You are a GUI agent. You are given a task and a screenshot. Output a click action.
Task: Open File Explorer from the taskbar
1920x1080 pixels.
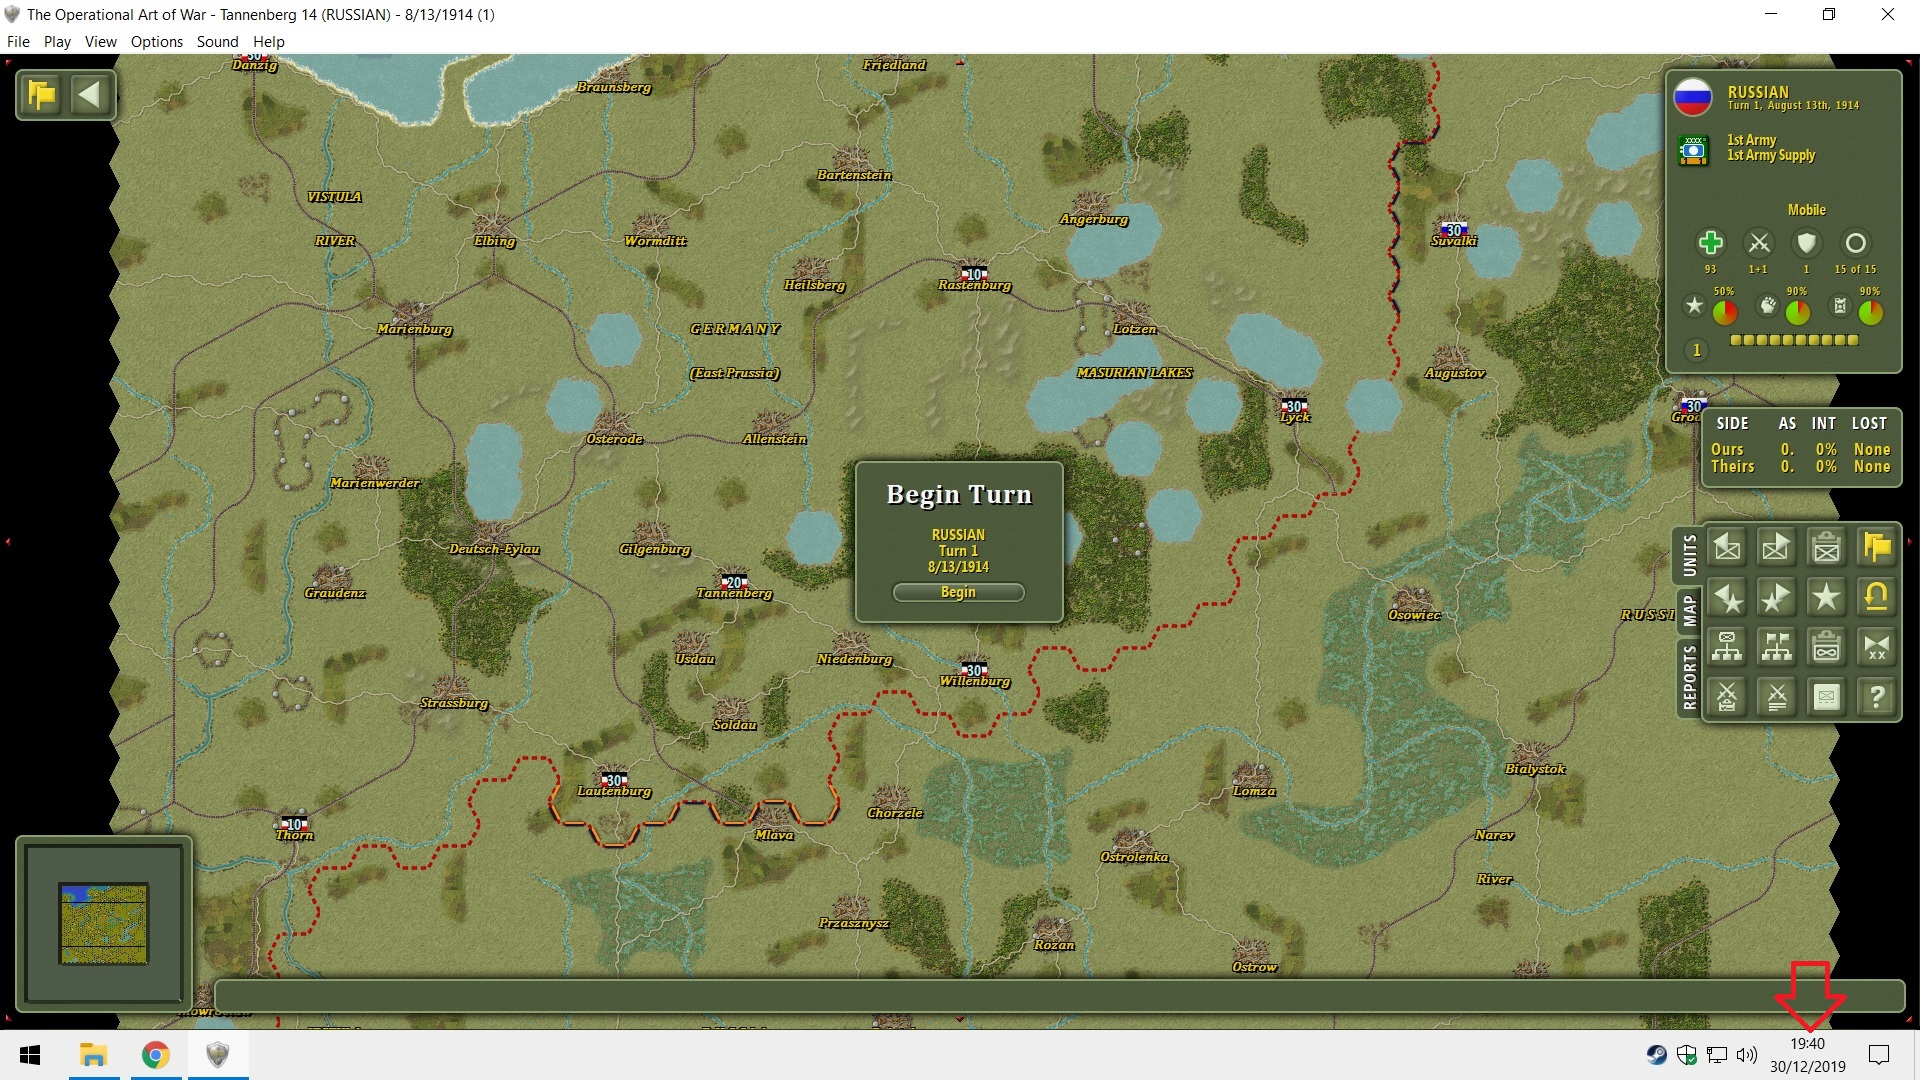pyautogui.click(x=94, y=1055)
